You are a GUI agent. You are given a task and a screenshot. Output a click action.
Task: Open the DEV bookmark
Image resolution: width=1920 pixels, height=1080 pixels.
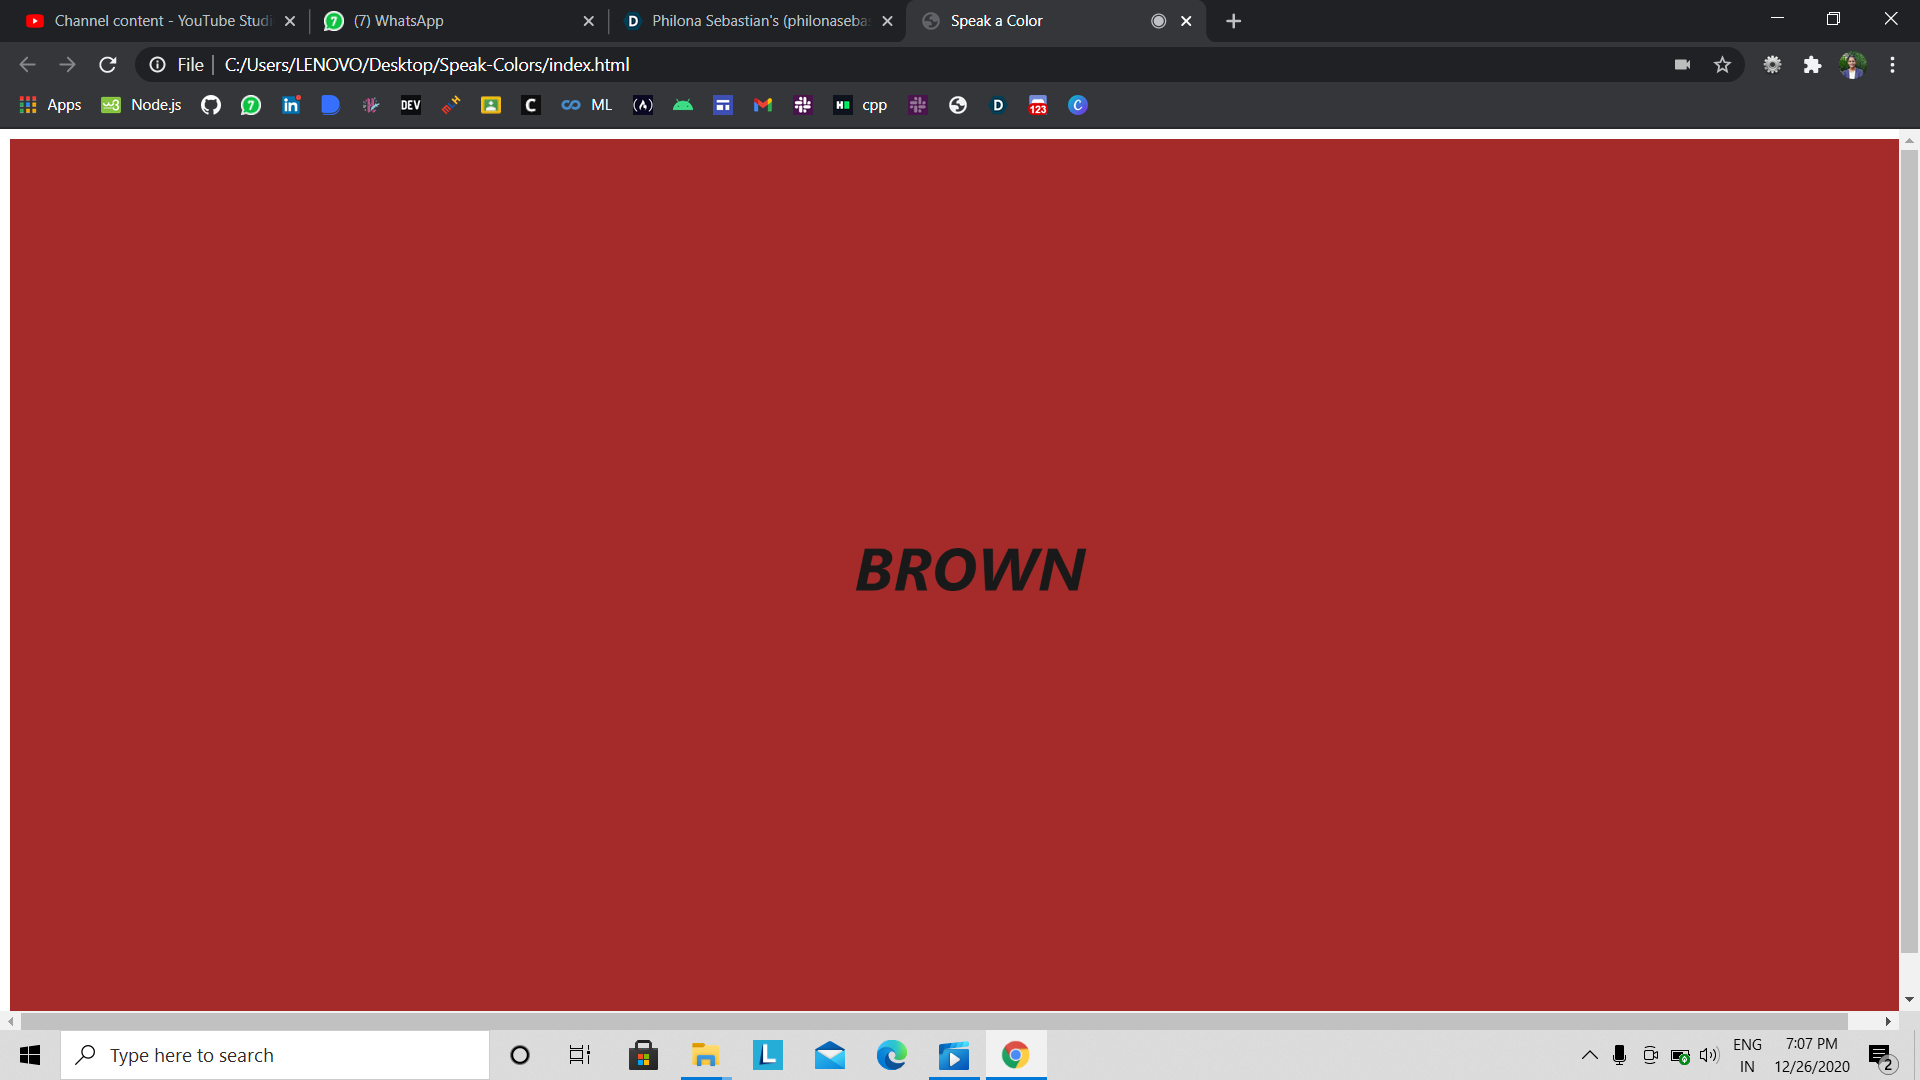410,105
